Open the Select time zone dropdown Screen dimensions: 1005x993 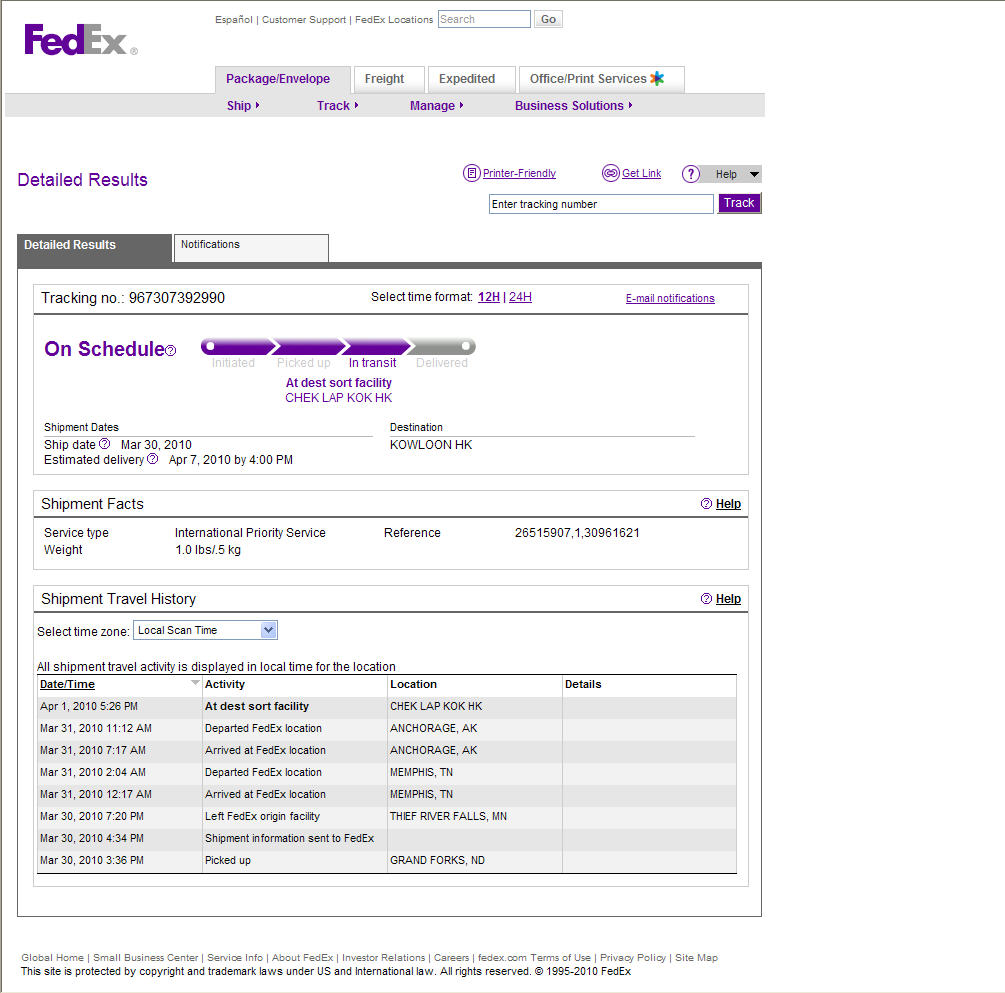tap(205, 630)
